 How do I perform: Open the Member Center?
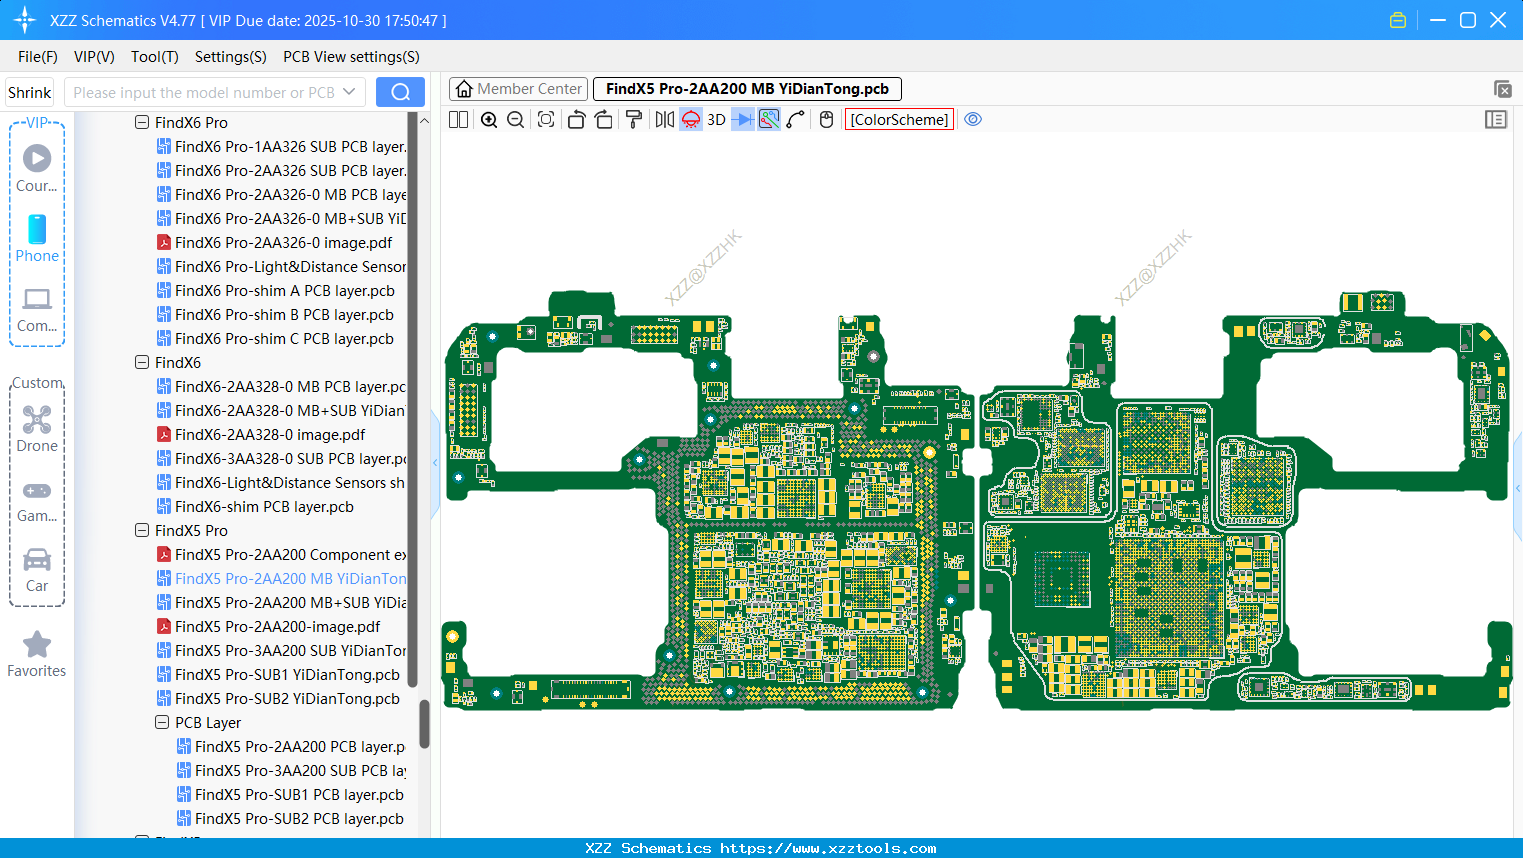pyautogui.click(x=518, y=88)
